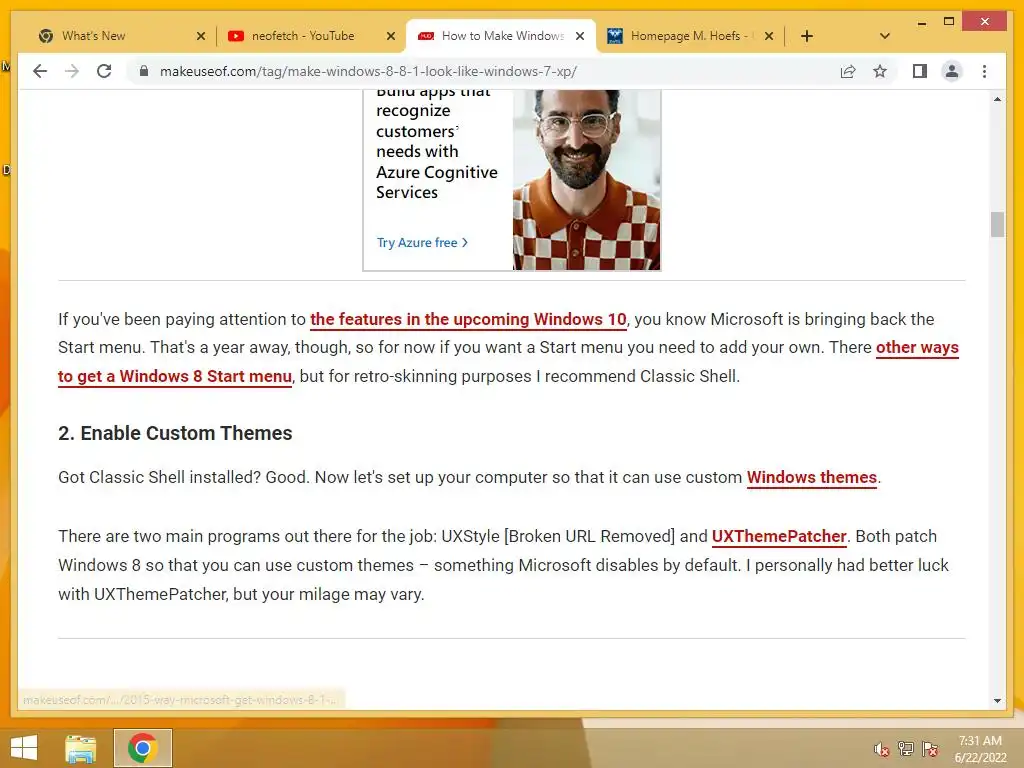Open Chrome three-dot menu
The width and height of the screenshot is (1024, 768).
984,71
